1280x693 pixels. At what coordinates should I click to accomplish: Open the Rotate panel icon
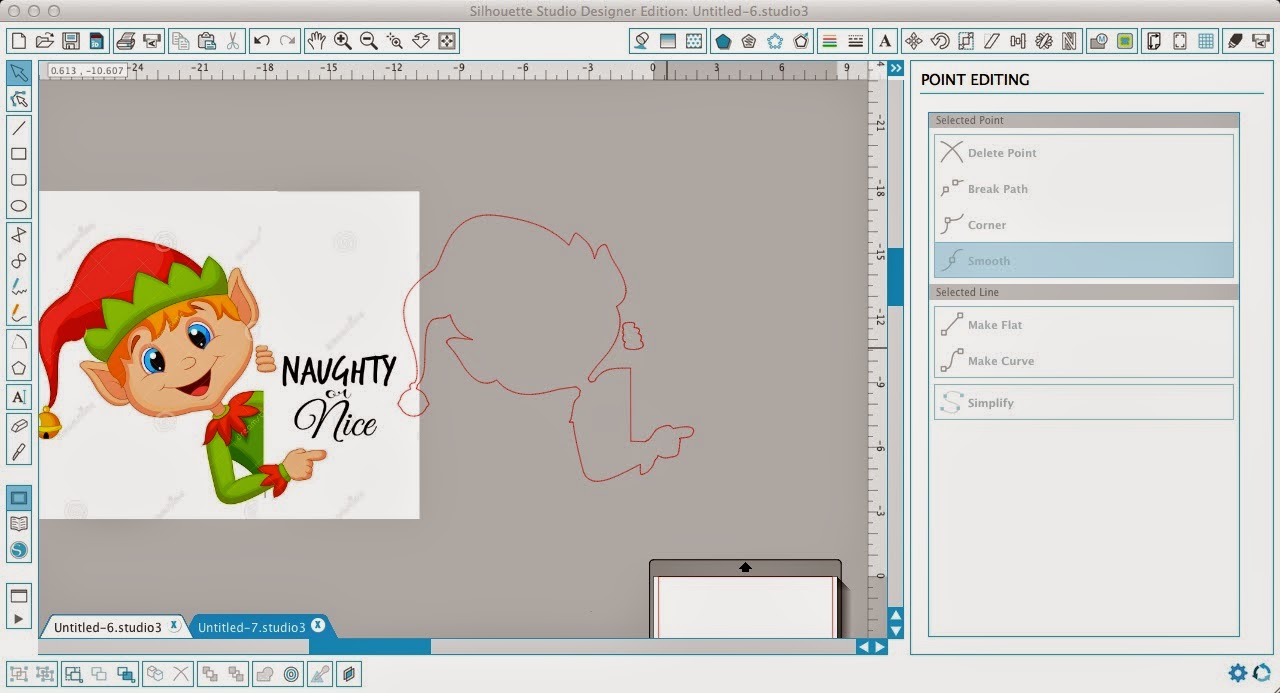[939, 41]
